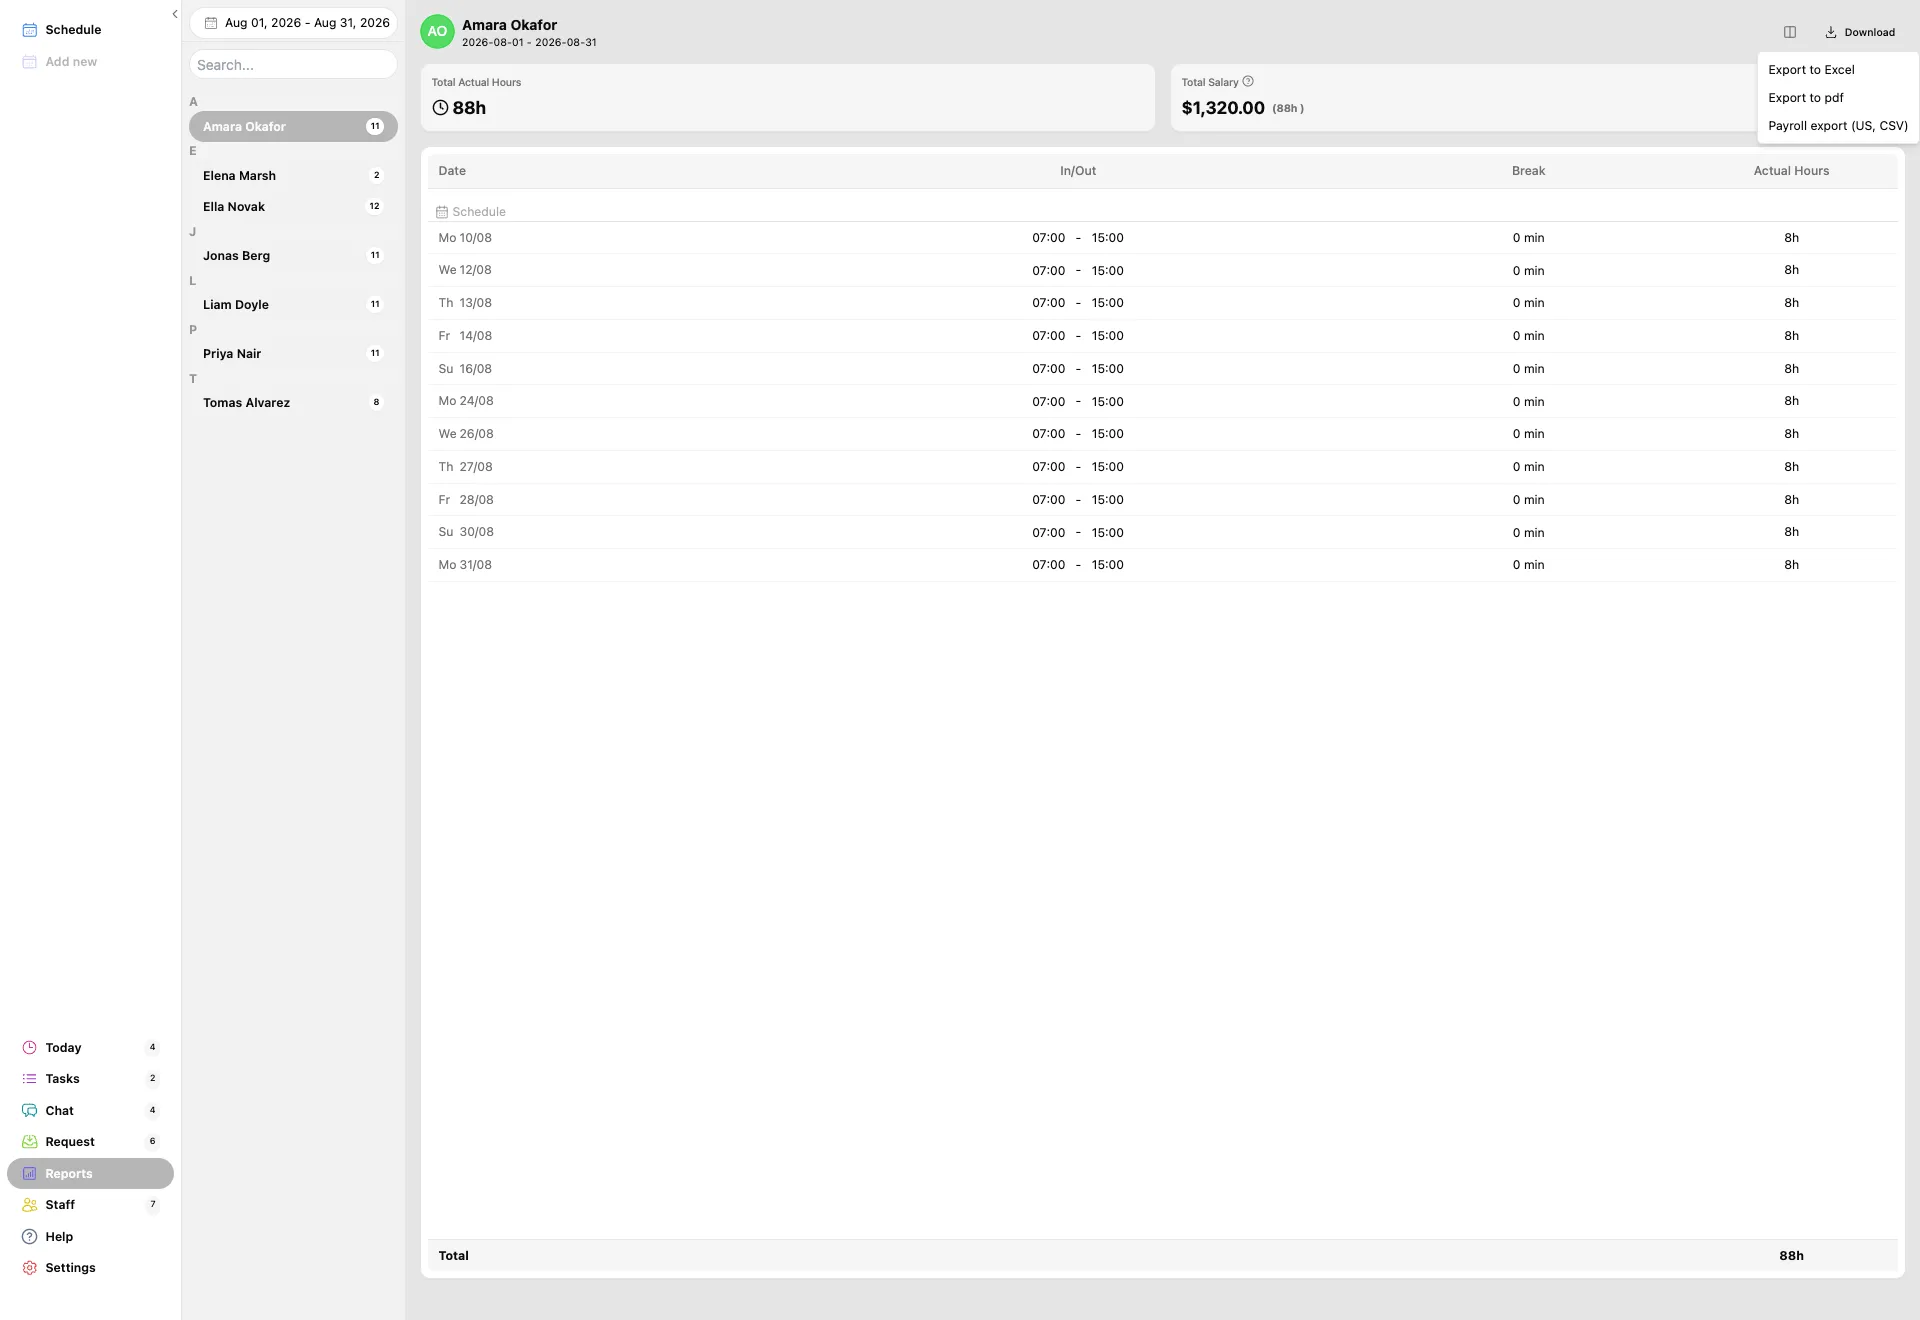Viewport: 1920px width, 1320px height.
Task: Select Priya Nair in staff list
Action: click(293, 354)
